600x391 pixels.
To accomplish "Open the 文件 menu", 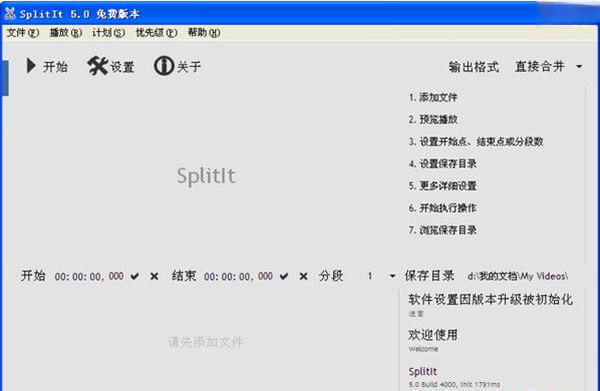I will 23,33.
